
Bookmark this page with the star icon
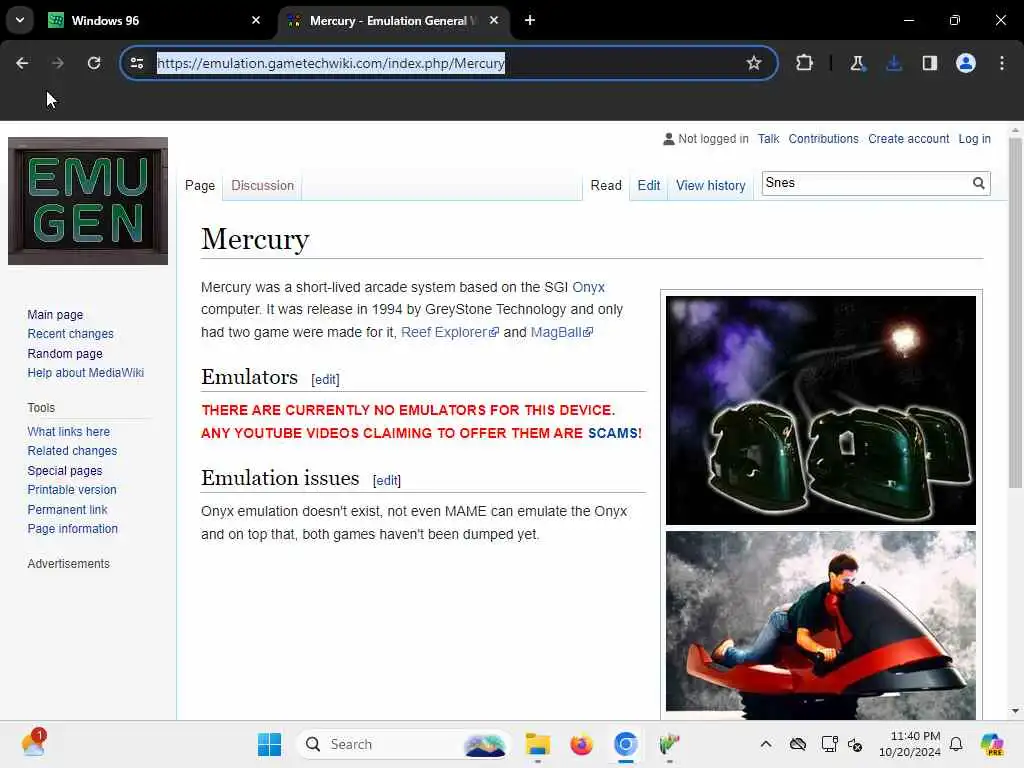click(x=754, y=63)
